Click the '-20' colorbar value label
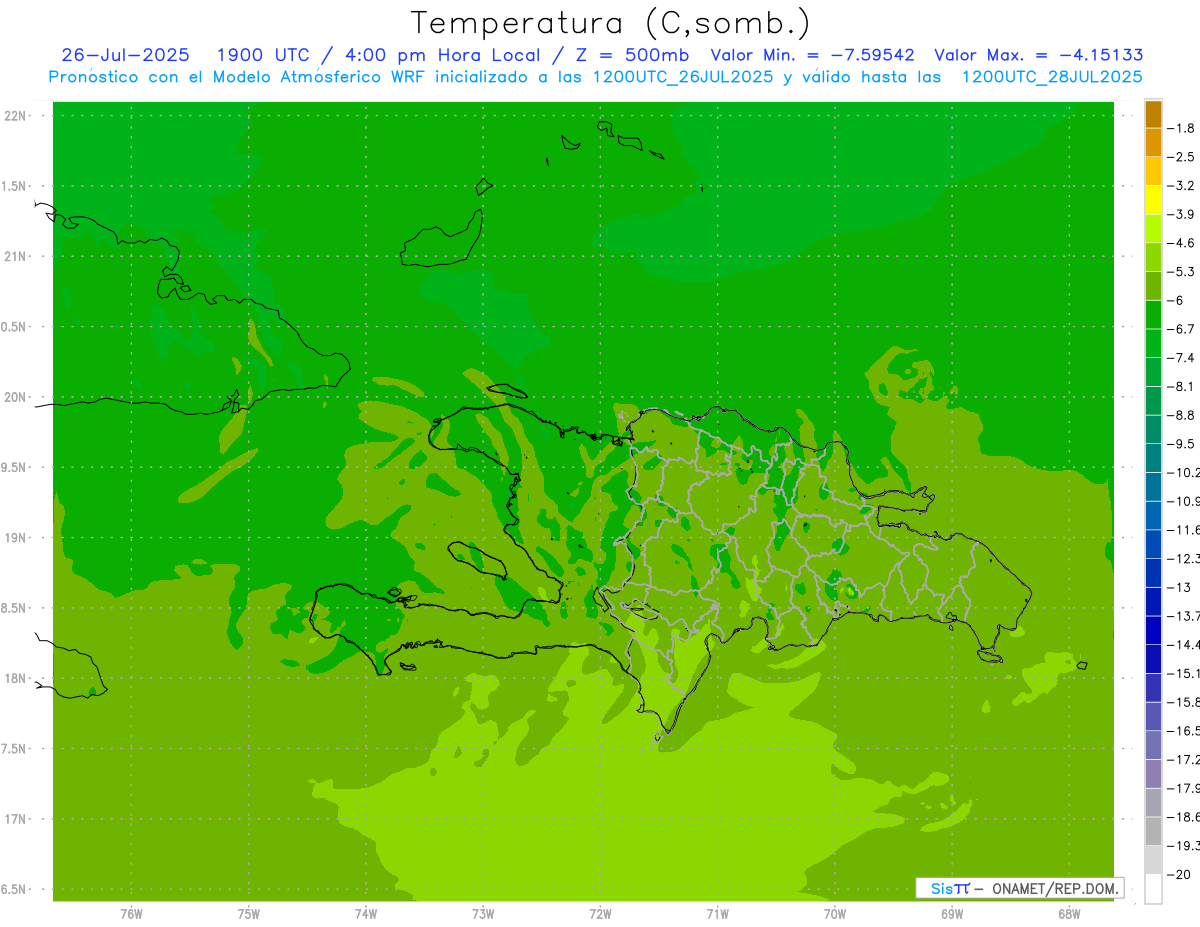 click(1180, 874)
